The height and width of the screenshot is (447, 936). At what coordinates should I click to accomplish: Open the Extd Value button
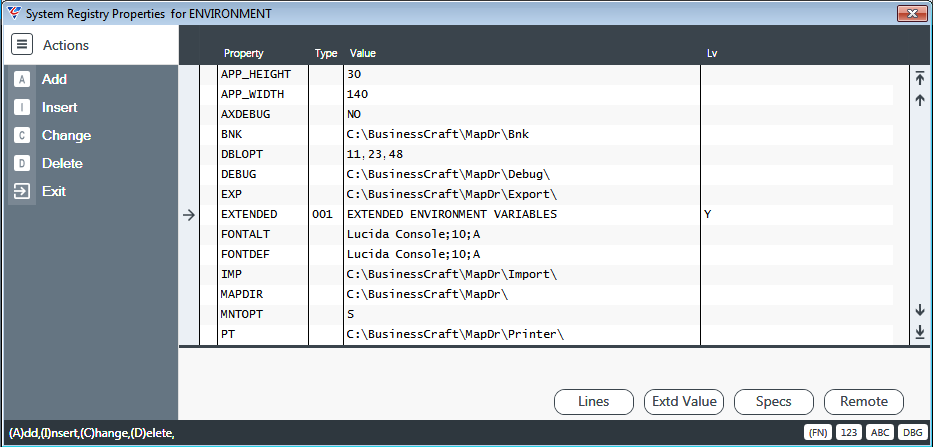click(x=684, y=402)
